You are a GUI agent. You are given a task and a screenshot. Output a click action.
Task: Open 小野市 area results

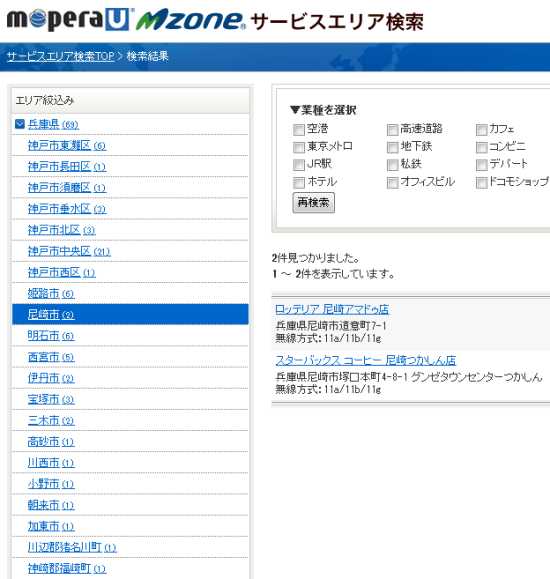[x=51, y=484]
